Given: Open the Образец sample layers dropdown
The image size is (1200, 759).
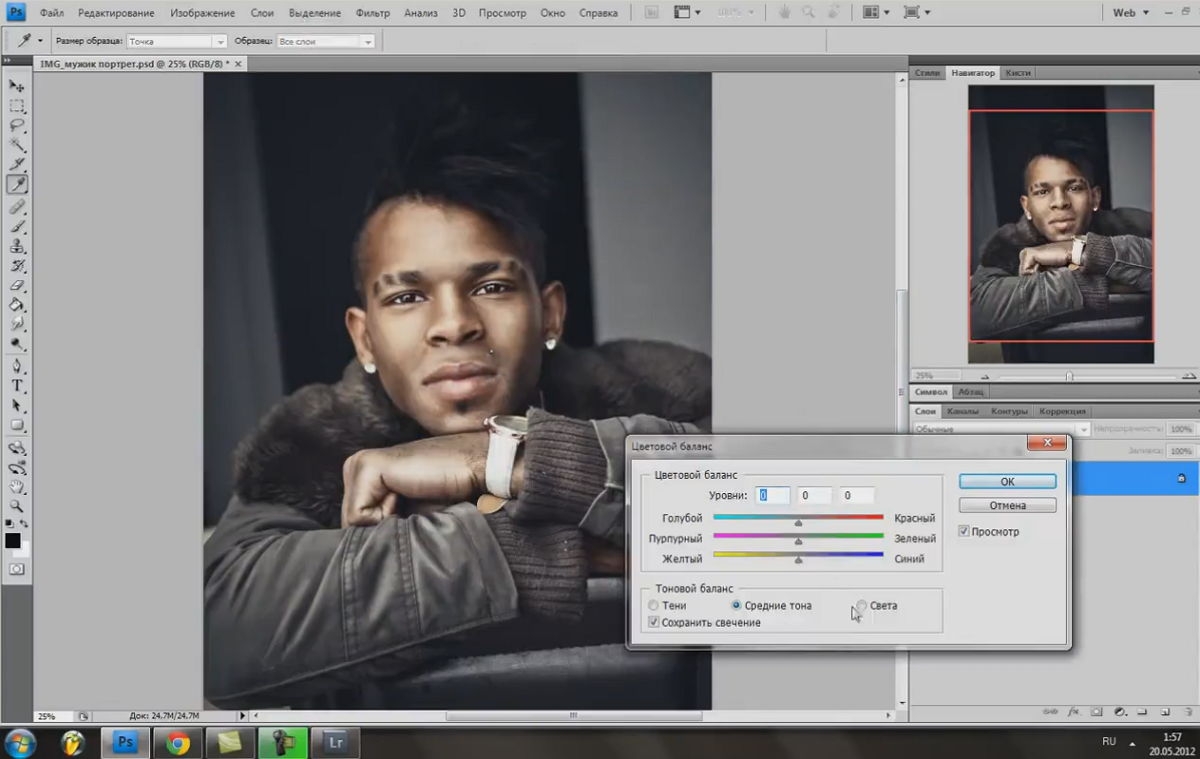Looking at the screenshot, I should [326, 41].
